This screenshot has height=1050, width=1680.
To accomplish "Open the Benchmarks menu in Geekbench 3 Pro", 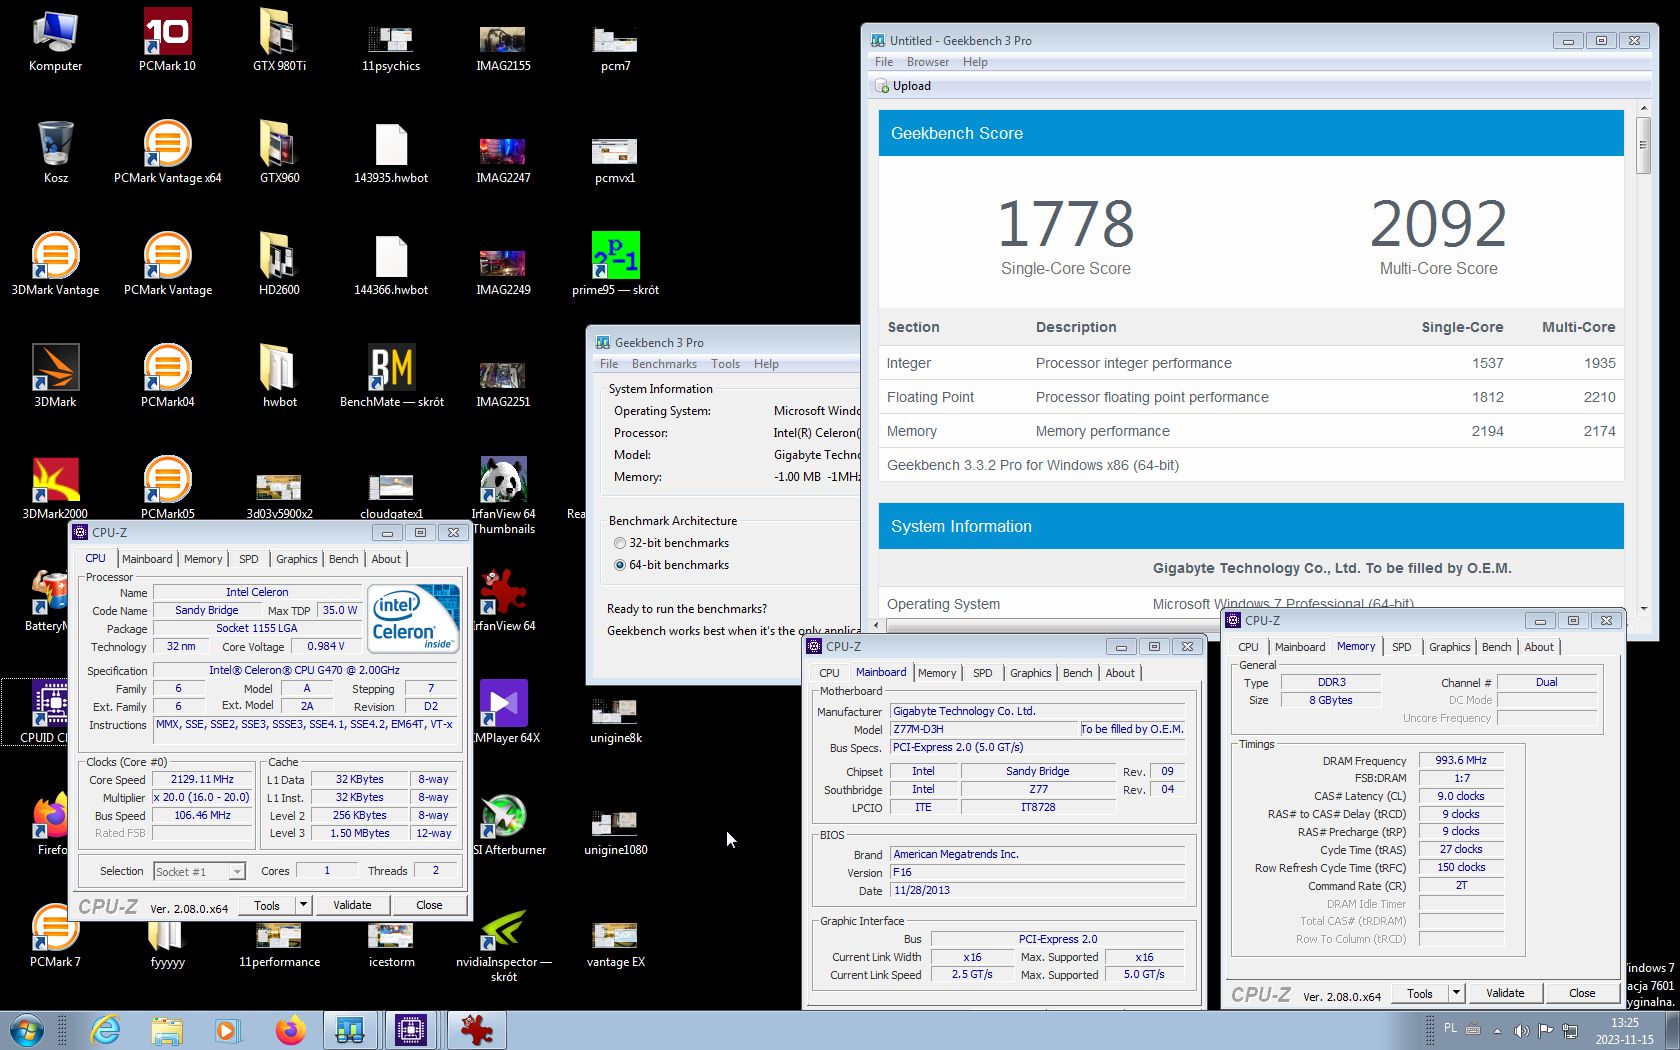I will tap(664, 364).
